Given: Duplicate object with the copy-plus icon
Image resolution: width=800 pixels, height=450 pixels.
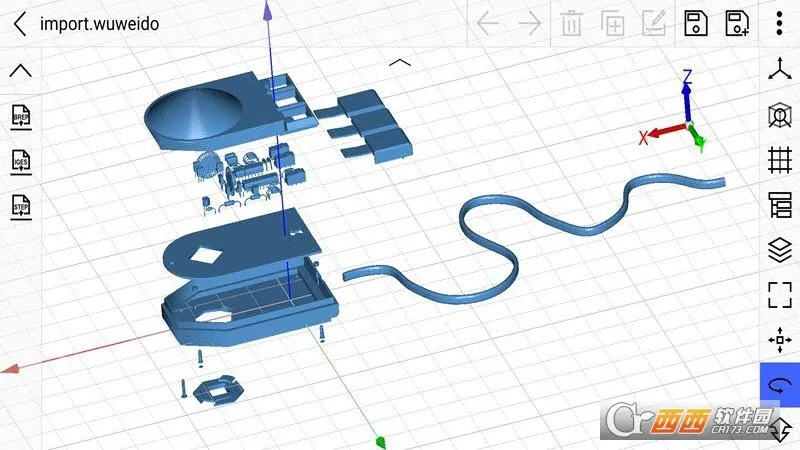Looking at the screenshot, I should click(613, 23).
